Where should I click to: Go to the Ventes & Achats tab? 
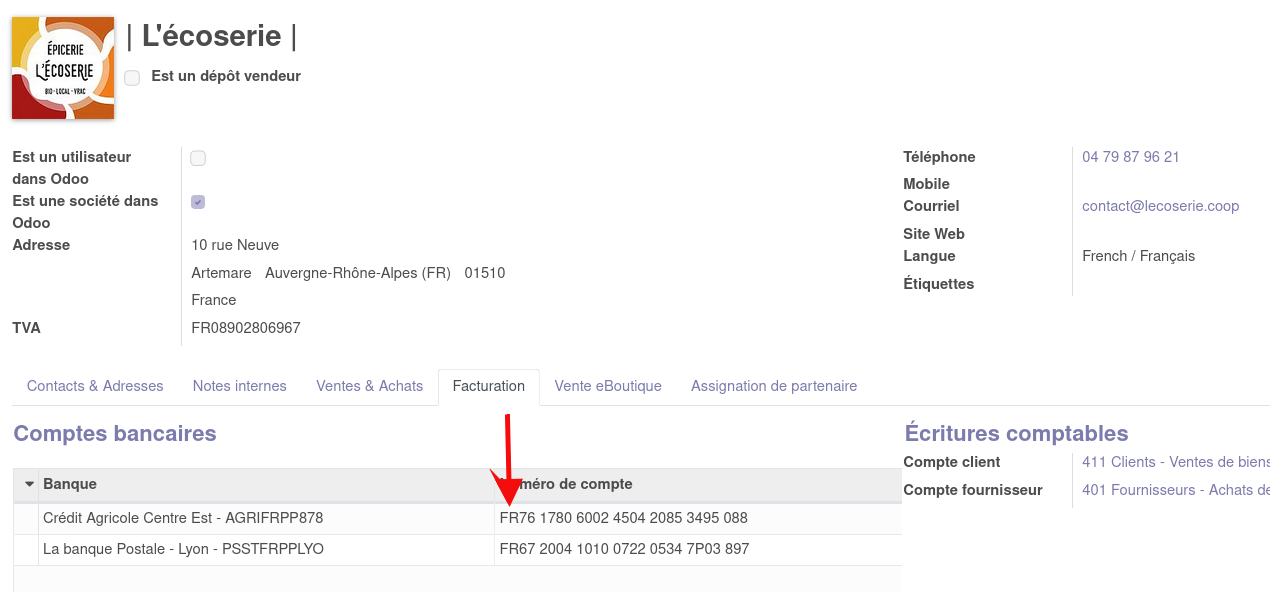370,386
